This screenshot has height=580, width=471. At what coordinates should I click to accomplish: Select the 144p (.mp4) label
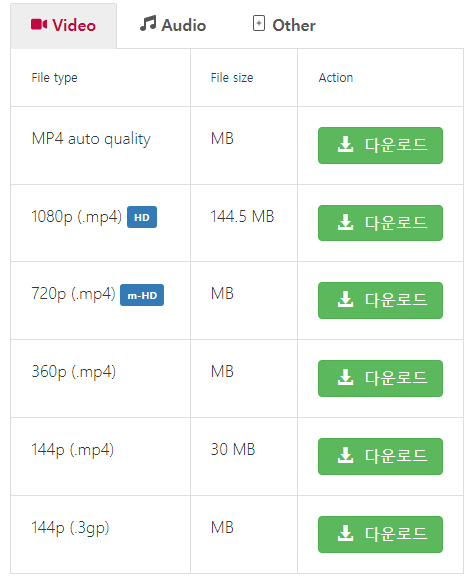pyautogui.click(x=73, y=450)
